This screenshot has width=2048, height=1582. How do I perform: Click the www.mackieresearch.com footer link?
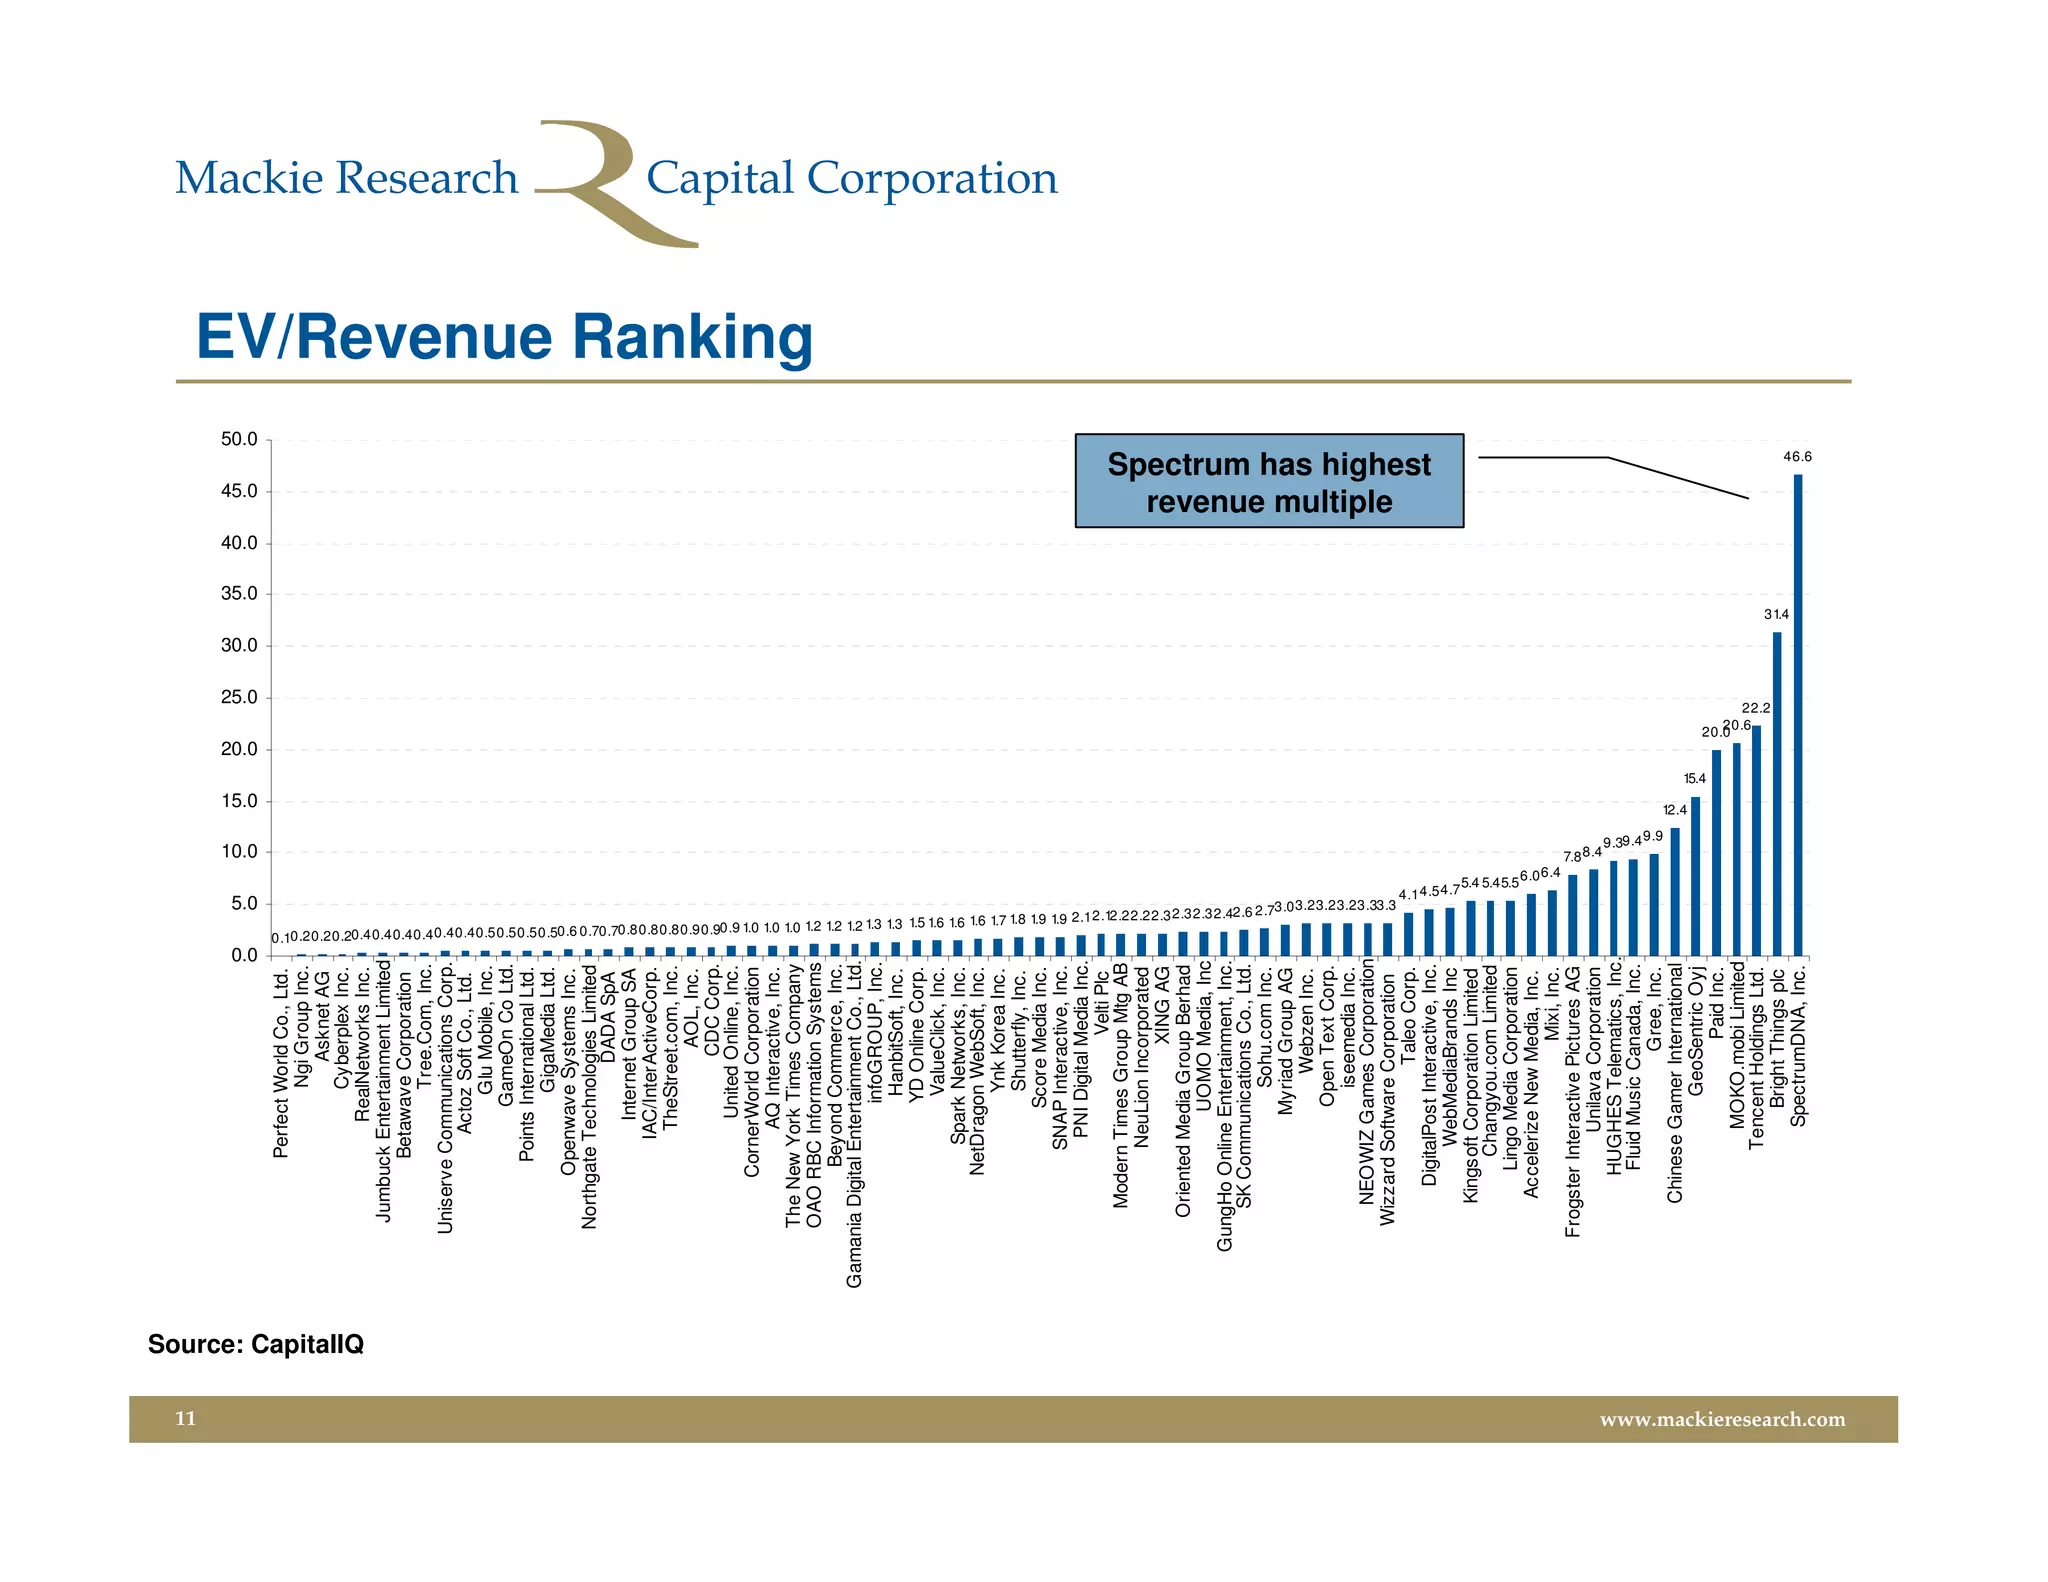(1722, 1419)
